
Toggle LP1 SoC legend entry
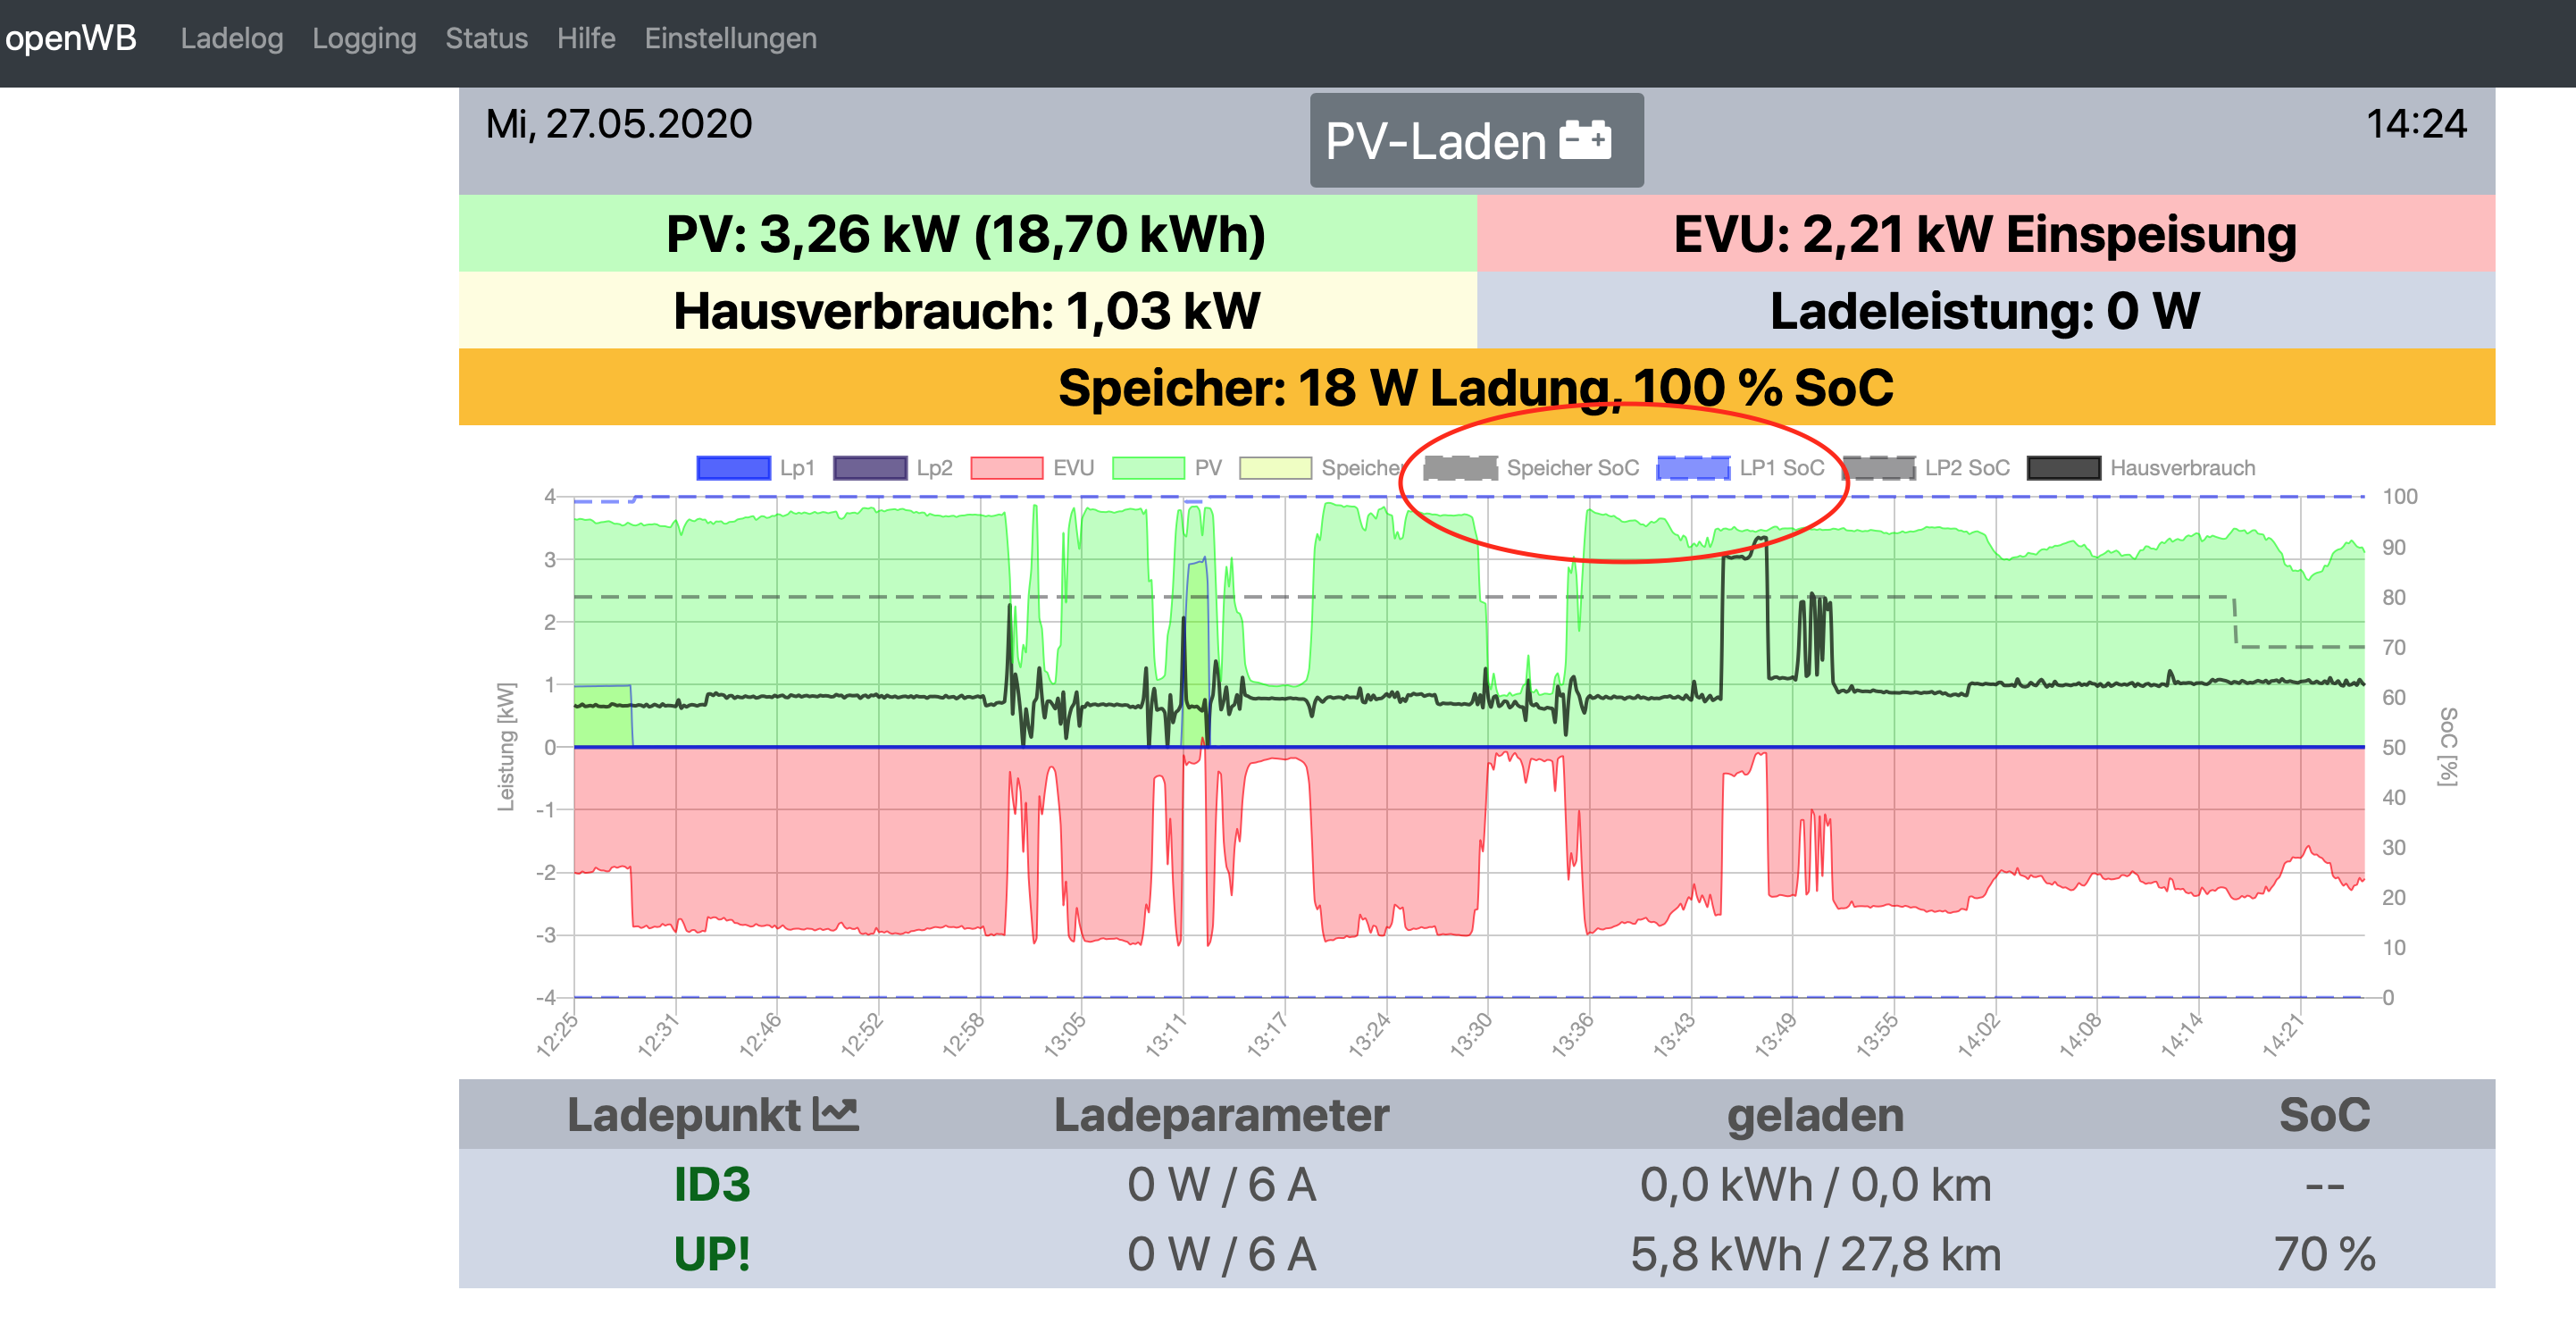(x=1693, y=468)
